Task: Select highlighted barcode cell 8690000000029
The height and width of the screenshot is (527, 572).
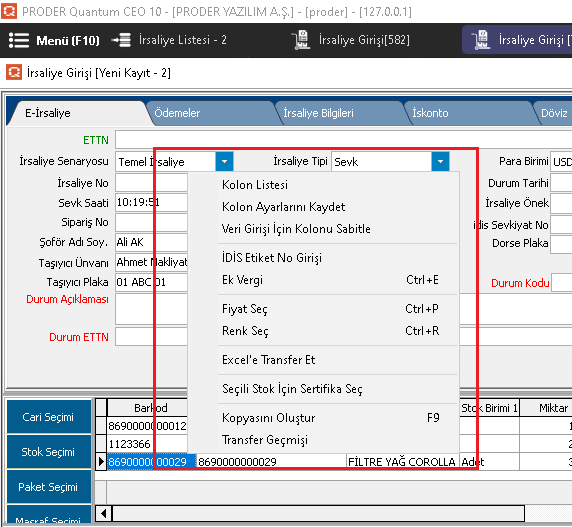Action: pyautogui.click(x=151, y=462)
